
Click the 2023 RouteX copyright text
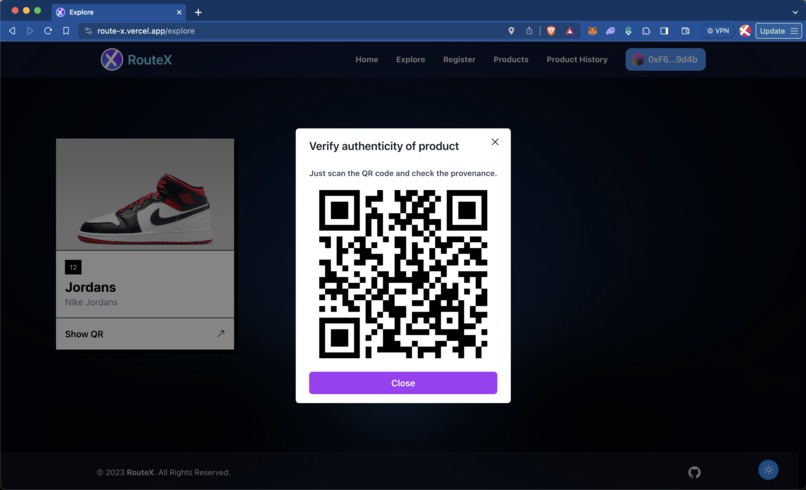(163, 472)
